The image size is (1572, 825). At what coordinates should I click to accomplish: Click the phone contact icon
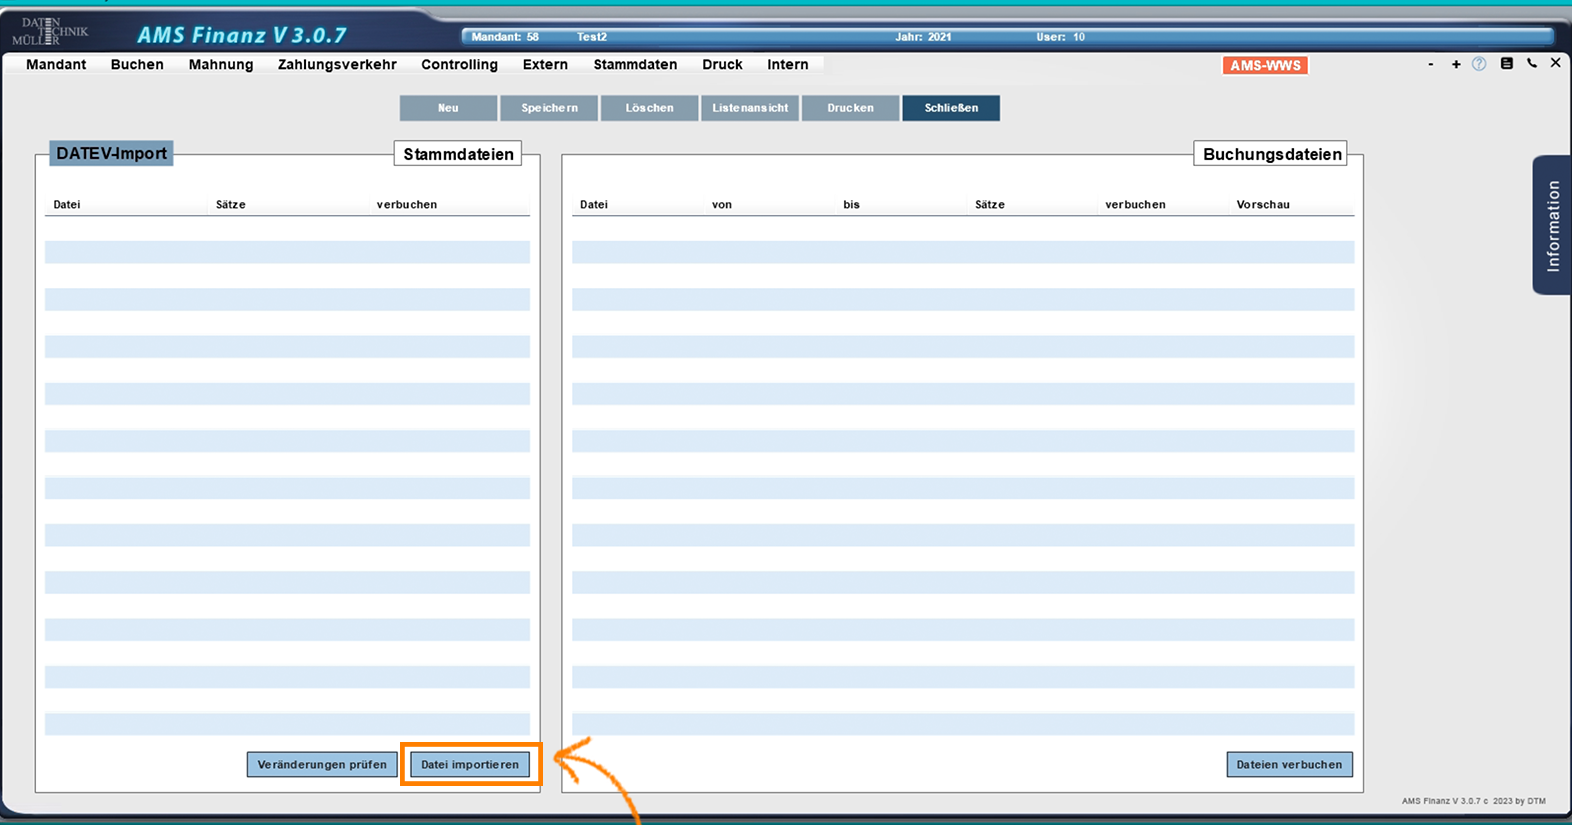[1531, 64]
